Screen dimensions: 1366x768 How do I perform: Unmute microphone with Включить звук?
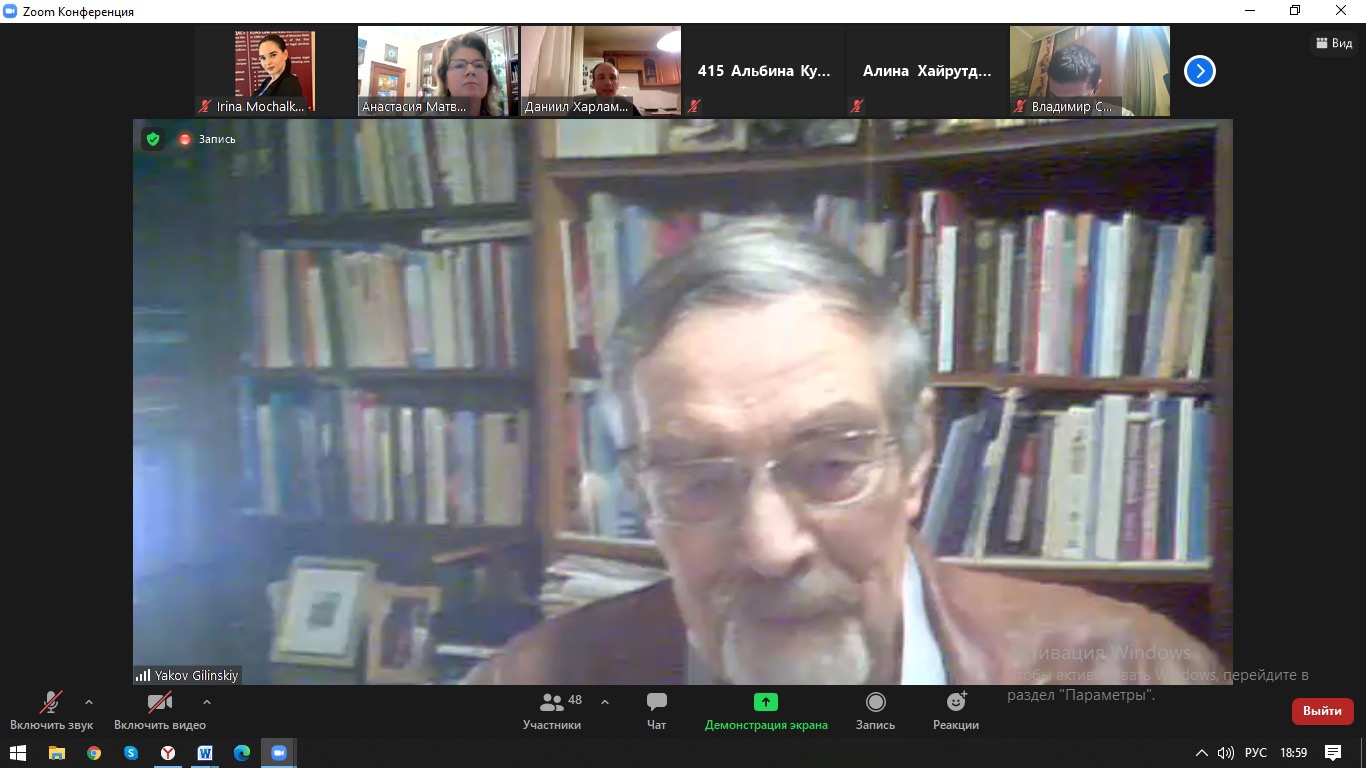[51, 711]
